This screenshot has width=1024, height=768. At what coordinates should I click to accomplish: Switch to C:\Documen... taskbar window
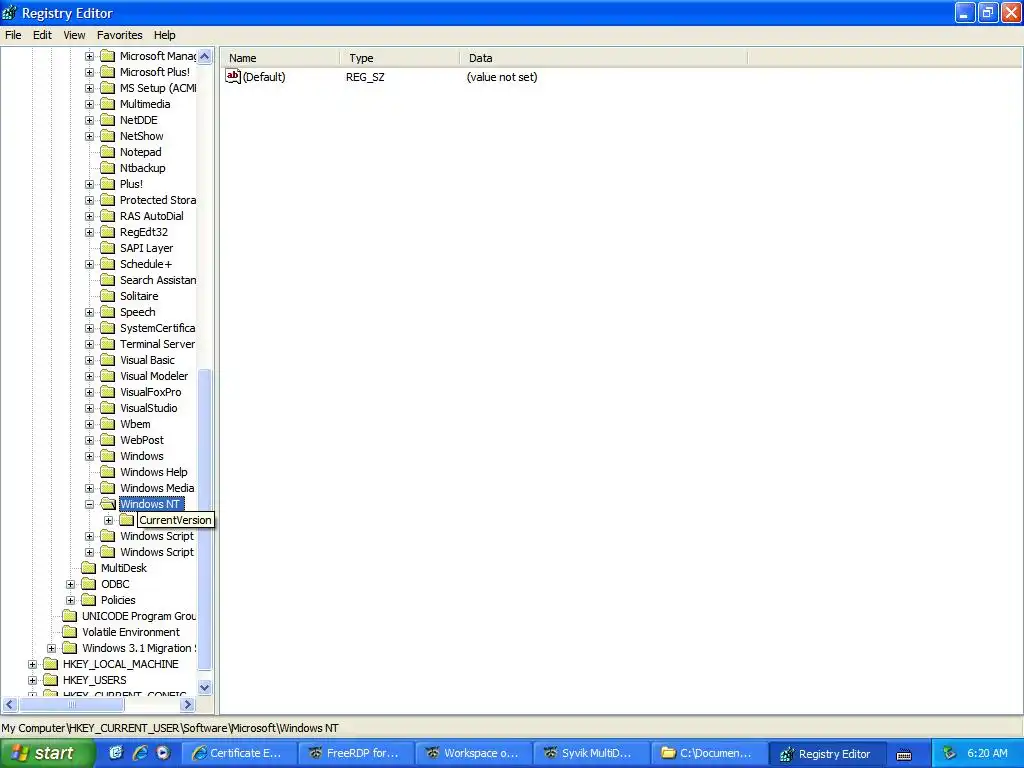pyautogui.click(x=708, y=753)
